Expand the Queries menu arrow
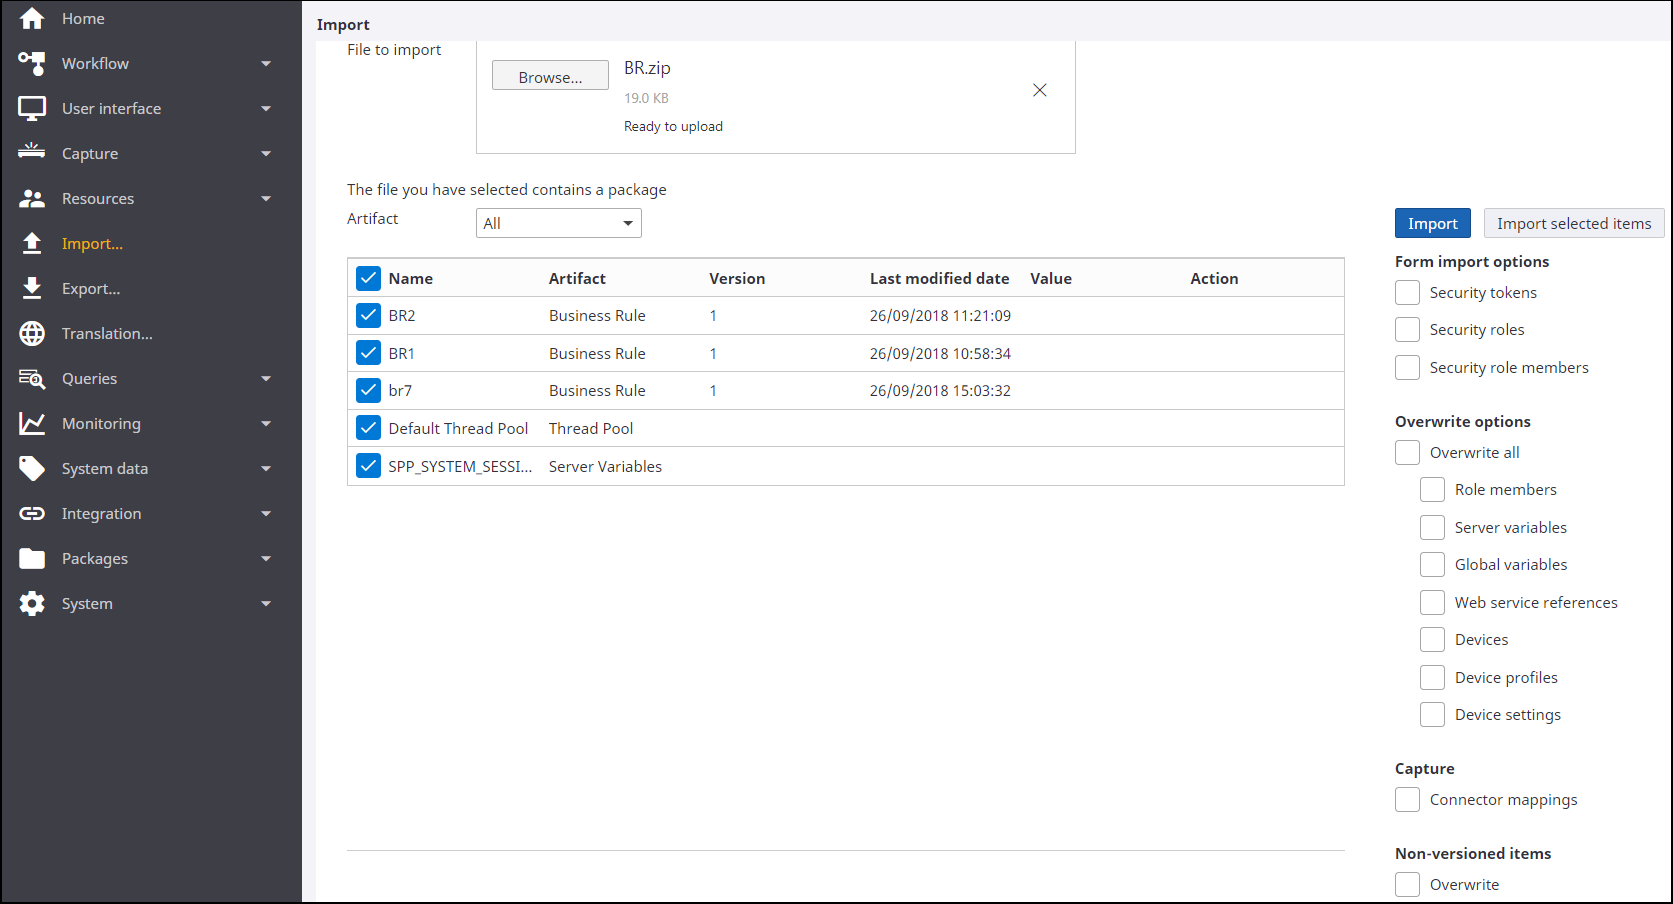 tap(266, 379)
